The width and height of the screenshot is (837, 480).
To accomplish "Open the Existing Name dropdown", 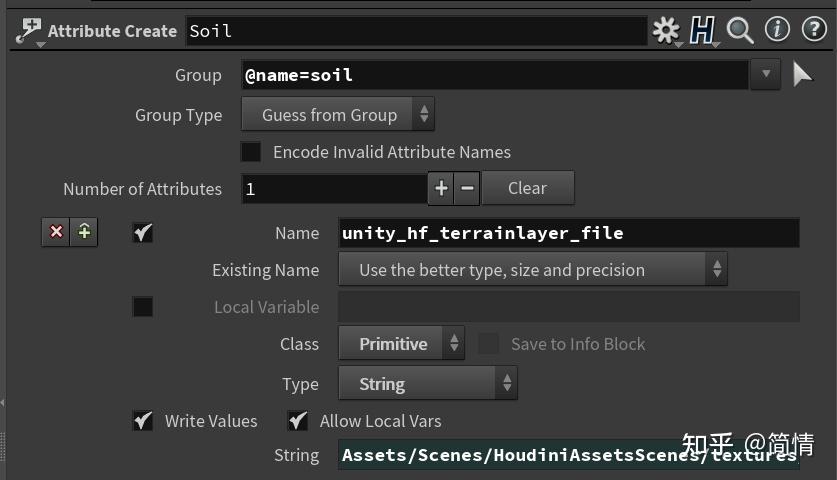I will coord(532,270).
